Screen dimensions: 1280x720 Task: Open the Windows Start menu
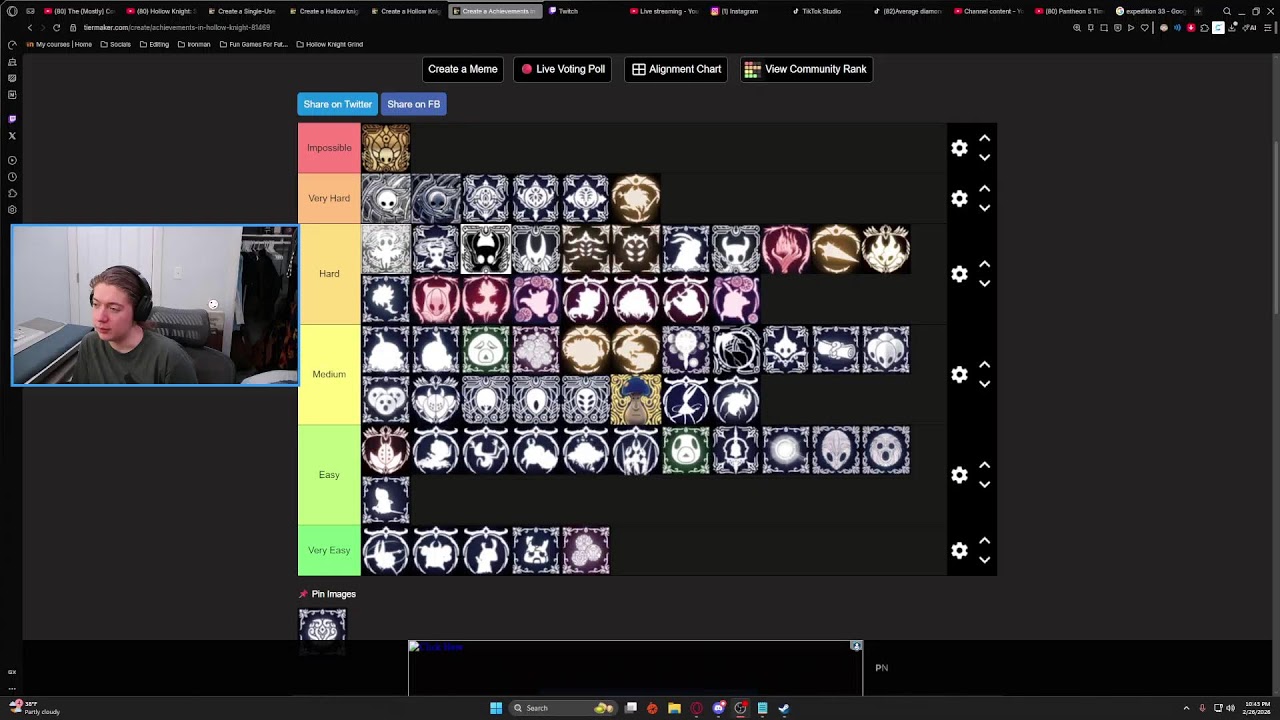pos(496,708)
